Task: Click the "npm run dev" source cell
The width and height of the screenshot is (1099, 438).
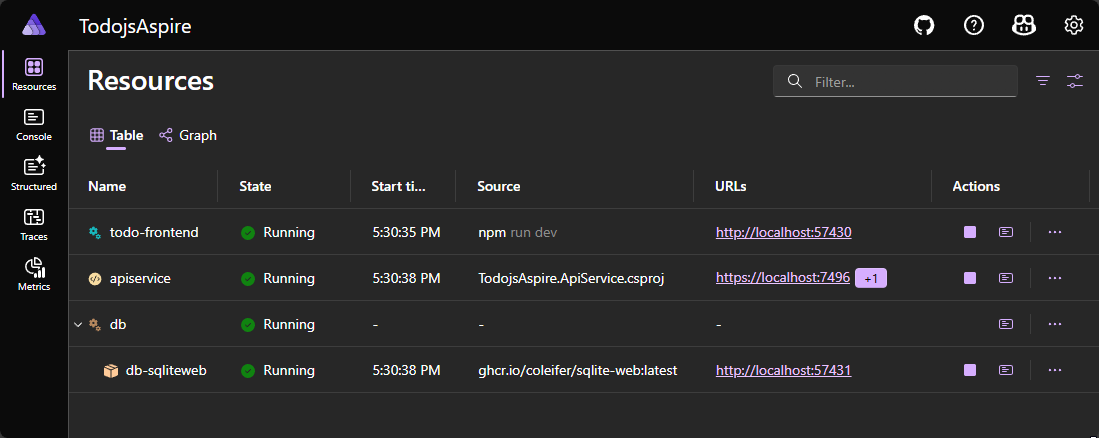Action: coord(517,232)
